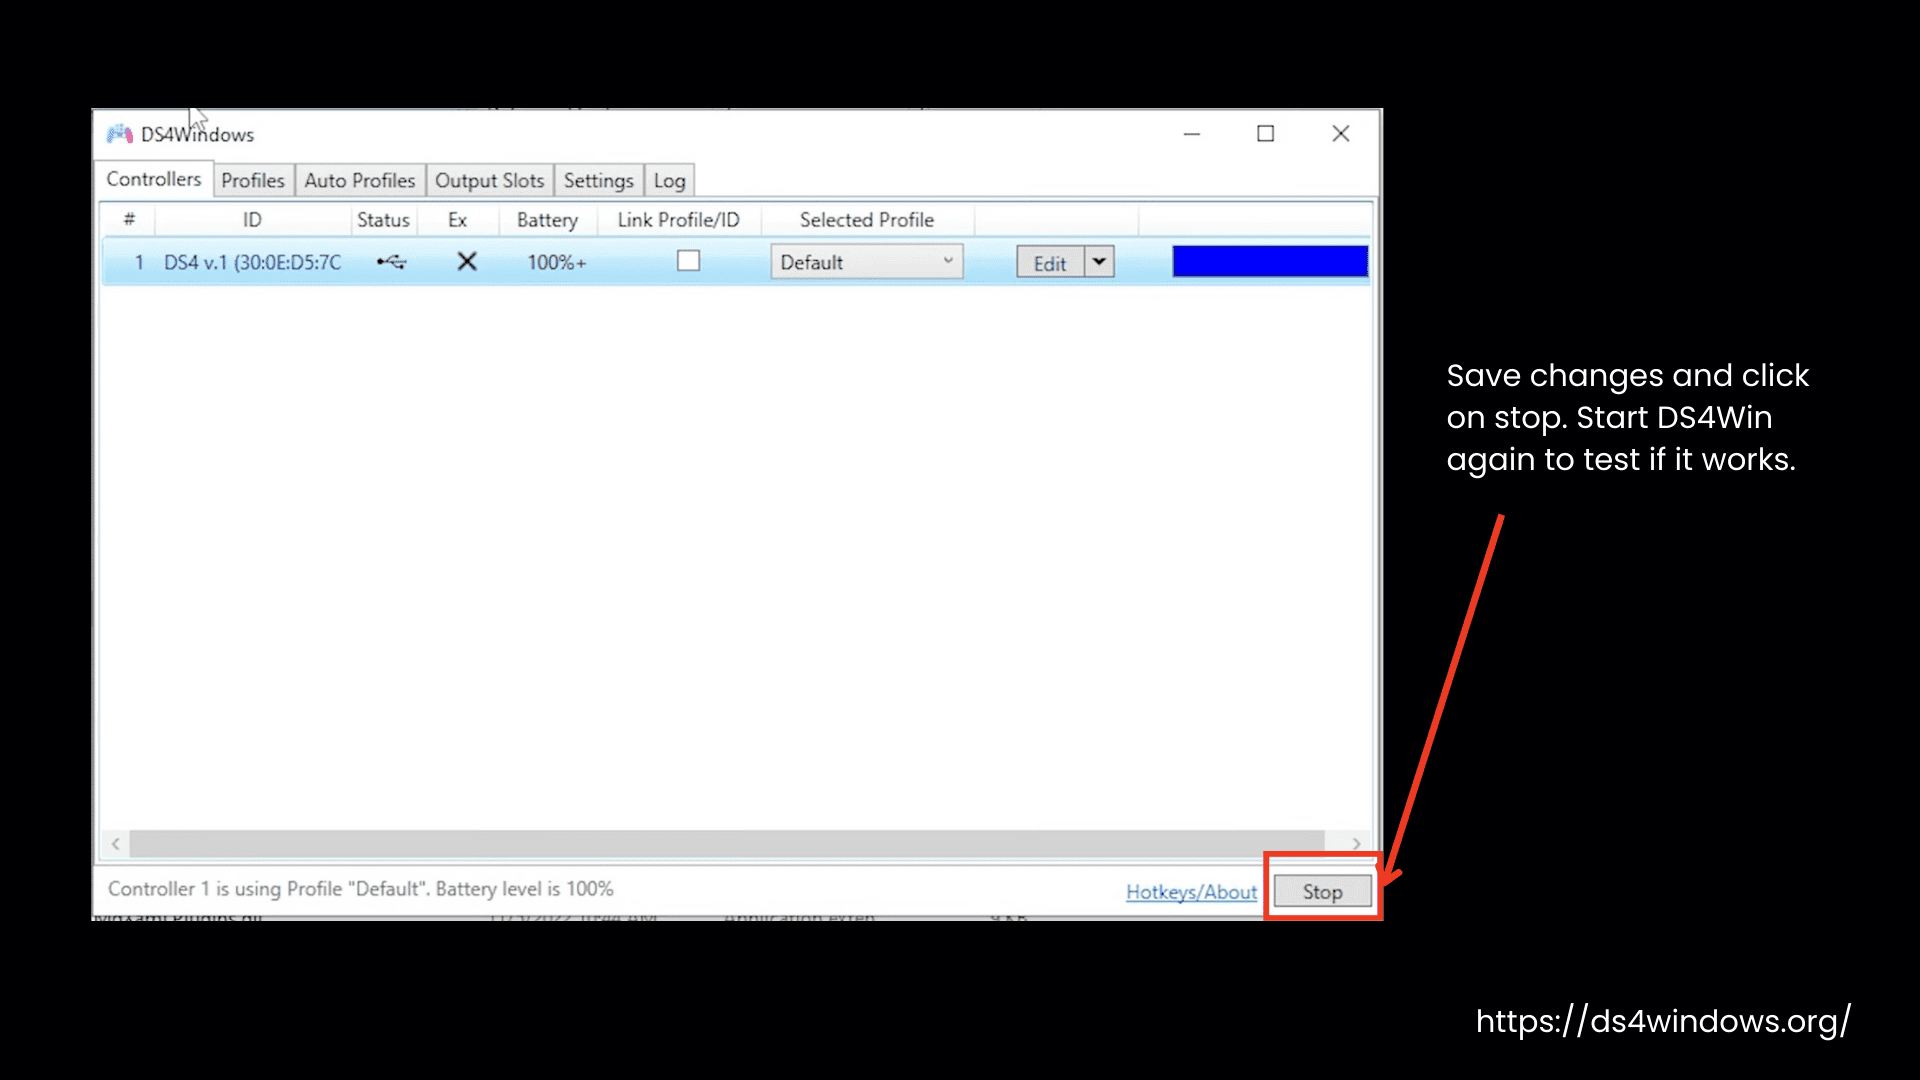Open the Settings tab

click(599, 181)
